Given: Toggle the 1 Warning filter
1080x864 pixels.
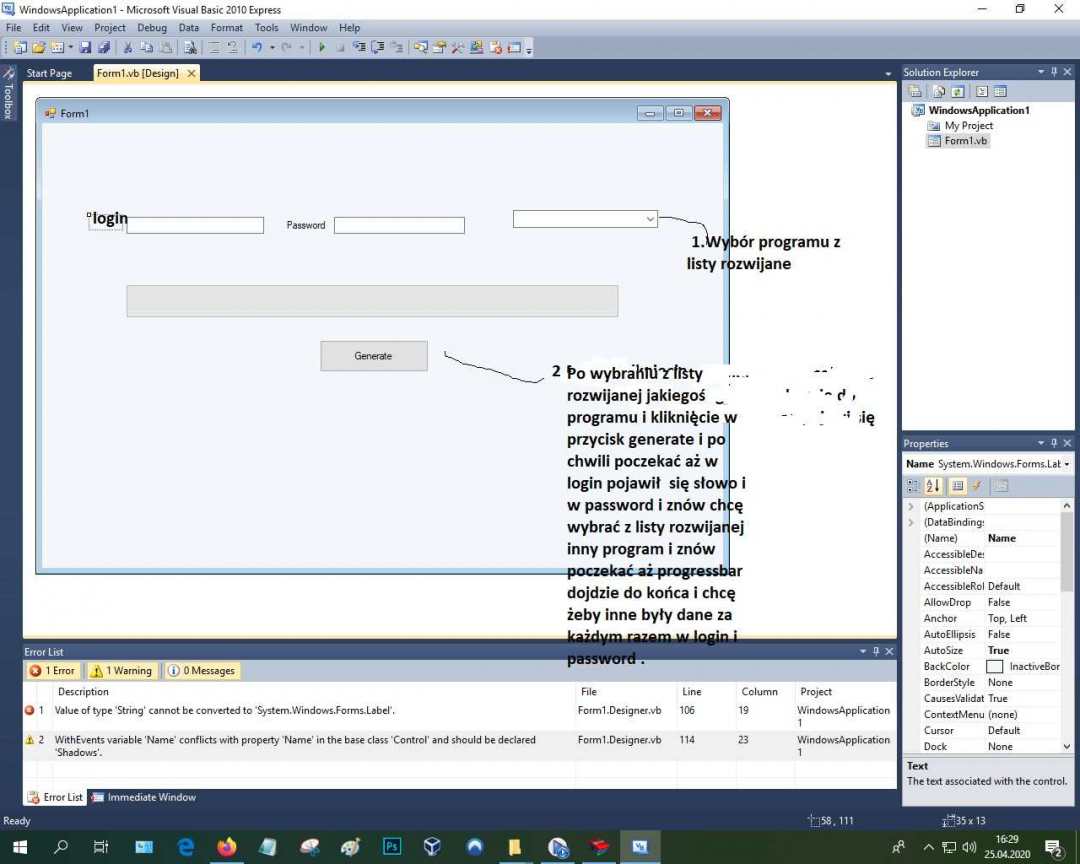Looking at the screenshot, I should [122, 671].
